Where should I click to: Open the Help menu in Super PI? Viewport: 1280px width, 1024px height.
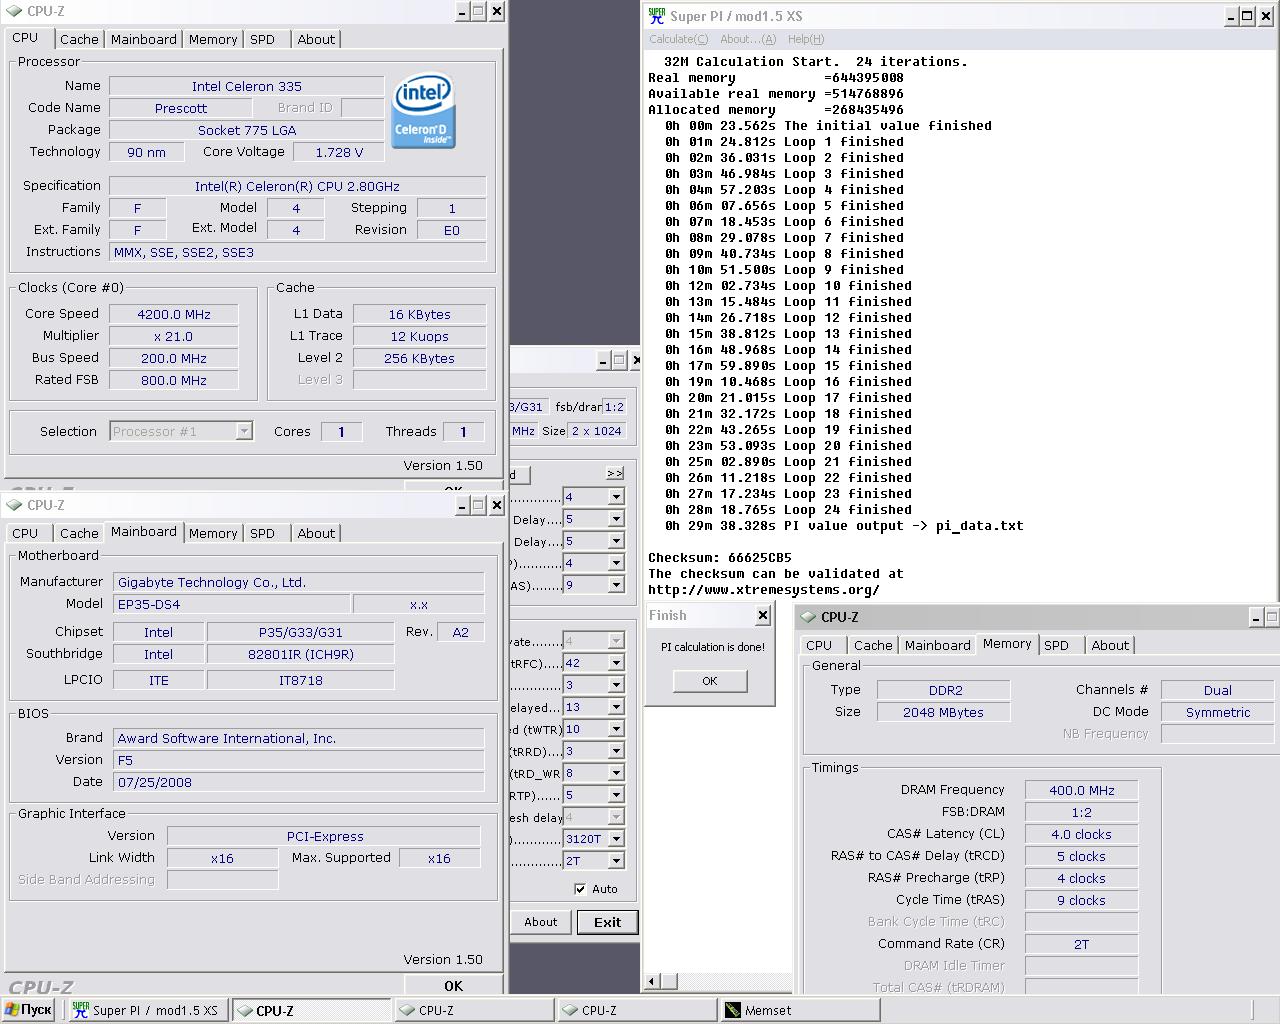pyautogui.click(x=806, y=39)
